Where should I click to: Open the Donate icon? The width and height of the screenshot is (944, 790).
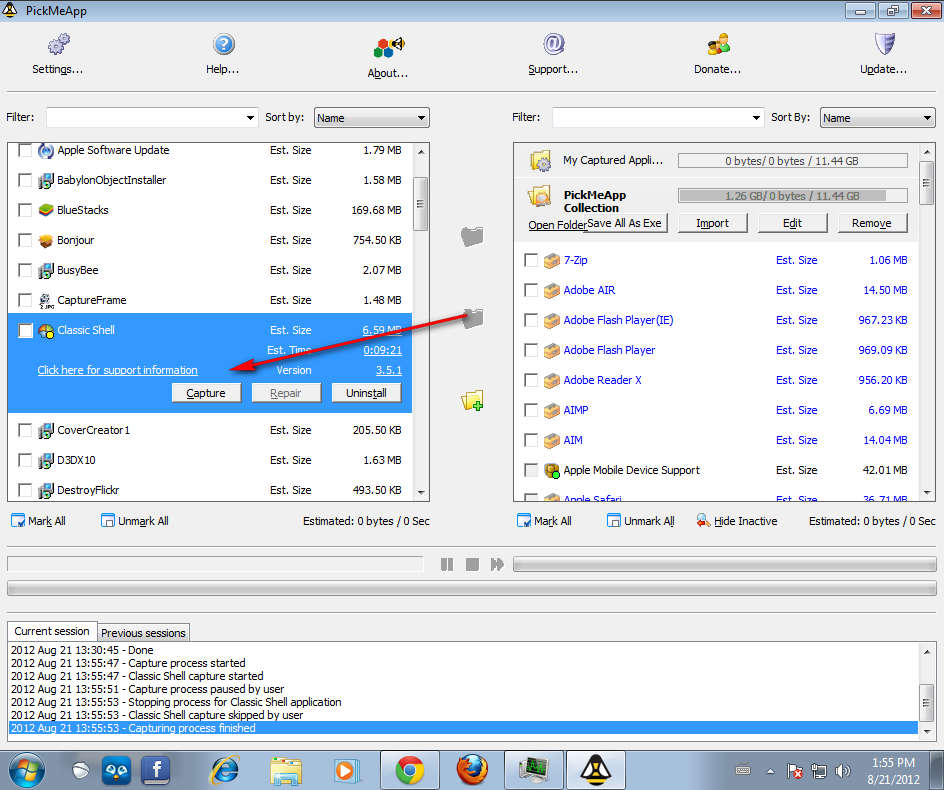pyautogui.click(x=717, y=45)
